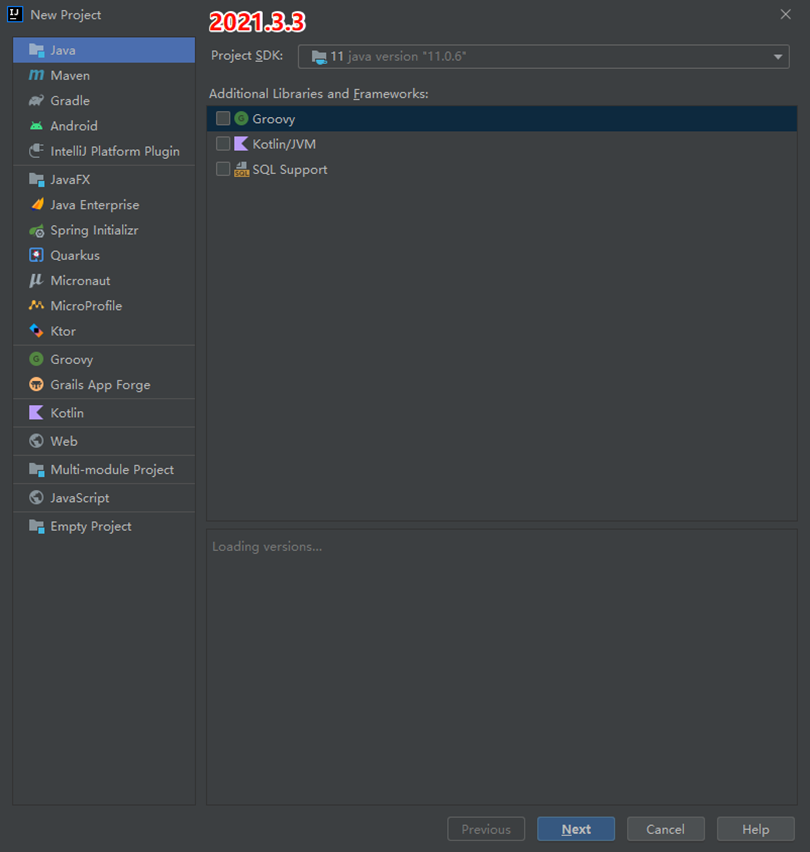This screenshot has height=852, width=810.
Task: Click 'Quarkus' text in sidebar
Action: click(x=75, y=255)
